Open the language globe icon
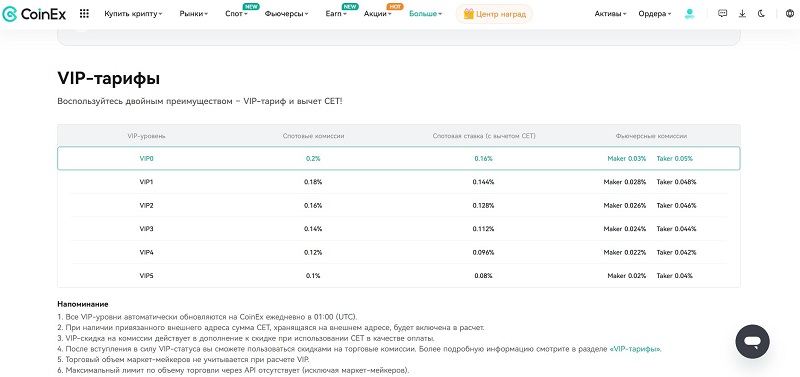 pyautogui.click(x=790, y=14)
